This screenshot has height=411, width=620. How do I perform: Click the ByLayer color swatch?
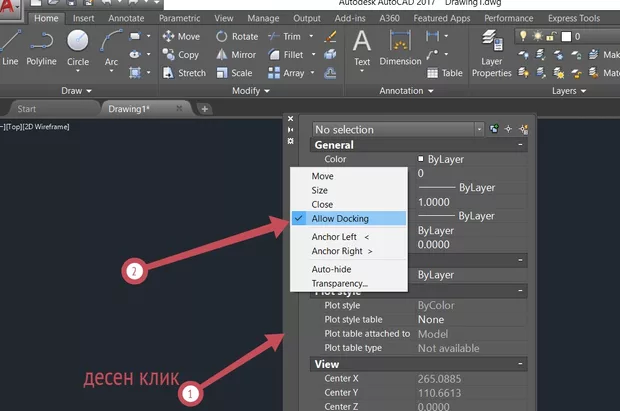[x=421, y=159]
